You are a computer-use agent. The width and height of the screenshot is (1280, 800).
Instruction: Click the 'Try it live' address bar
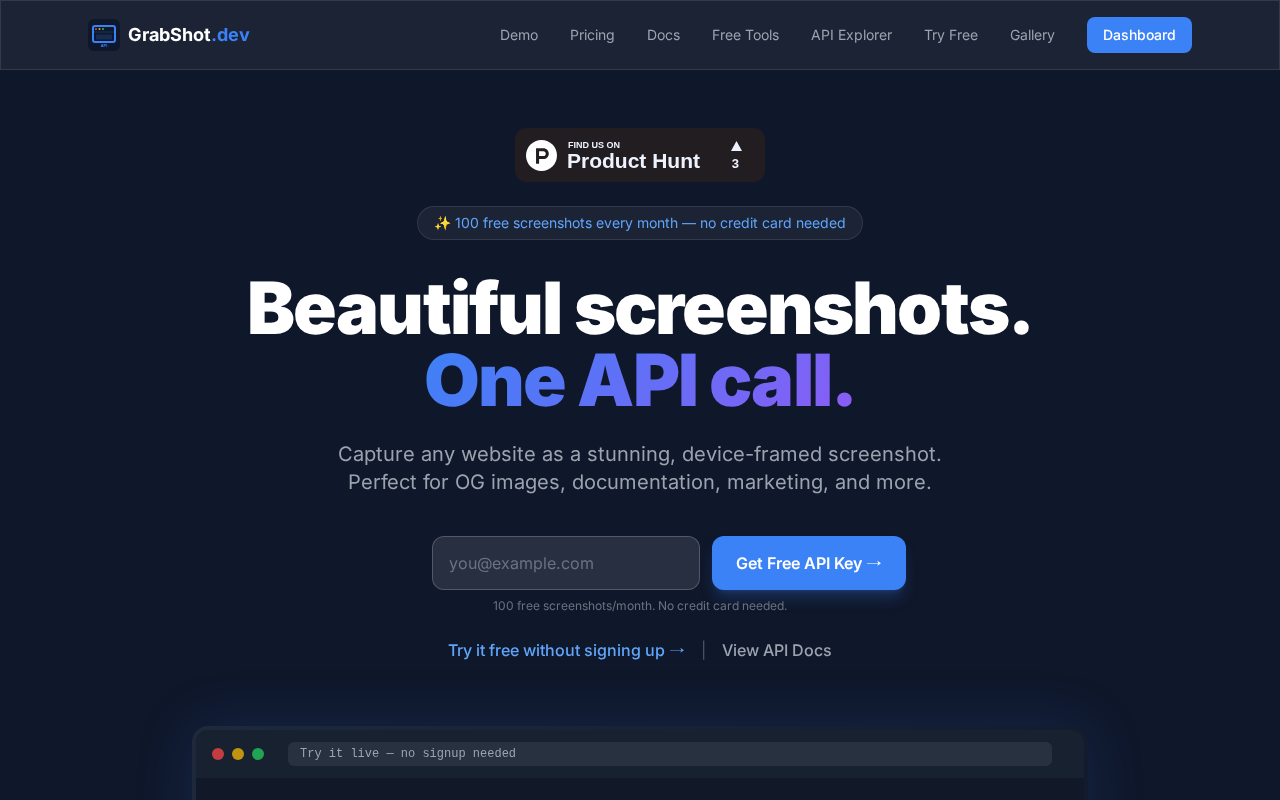coord(670,754)
